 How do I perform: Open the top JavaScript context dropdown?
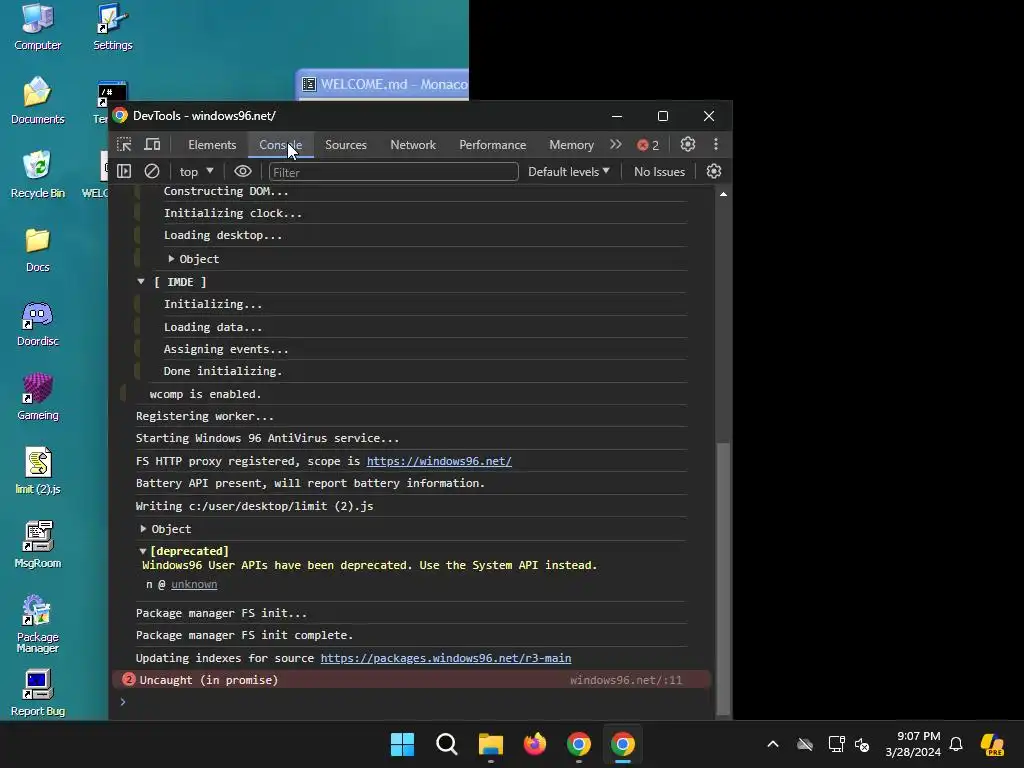pyautogui.click(x=197, y=172)
